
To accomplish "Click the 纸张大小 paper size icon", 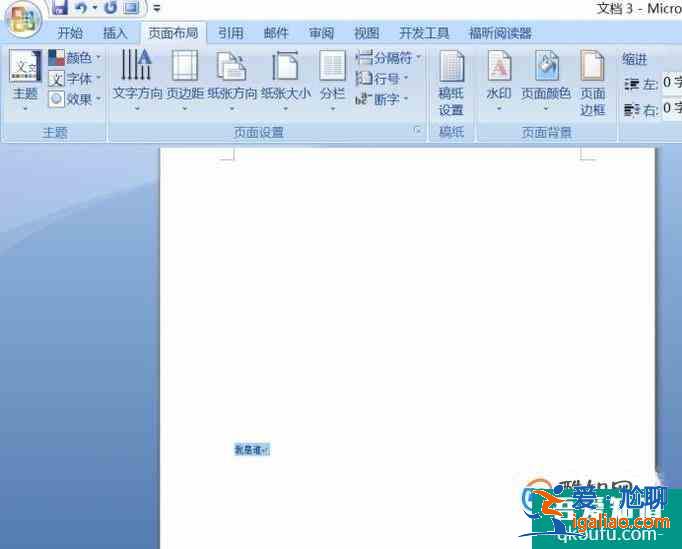I will pyautogui.click(x=286, y=65).
